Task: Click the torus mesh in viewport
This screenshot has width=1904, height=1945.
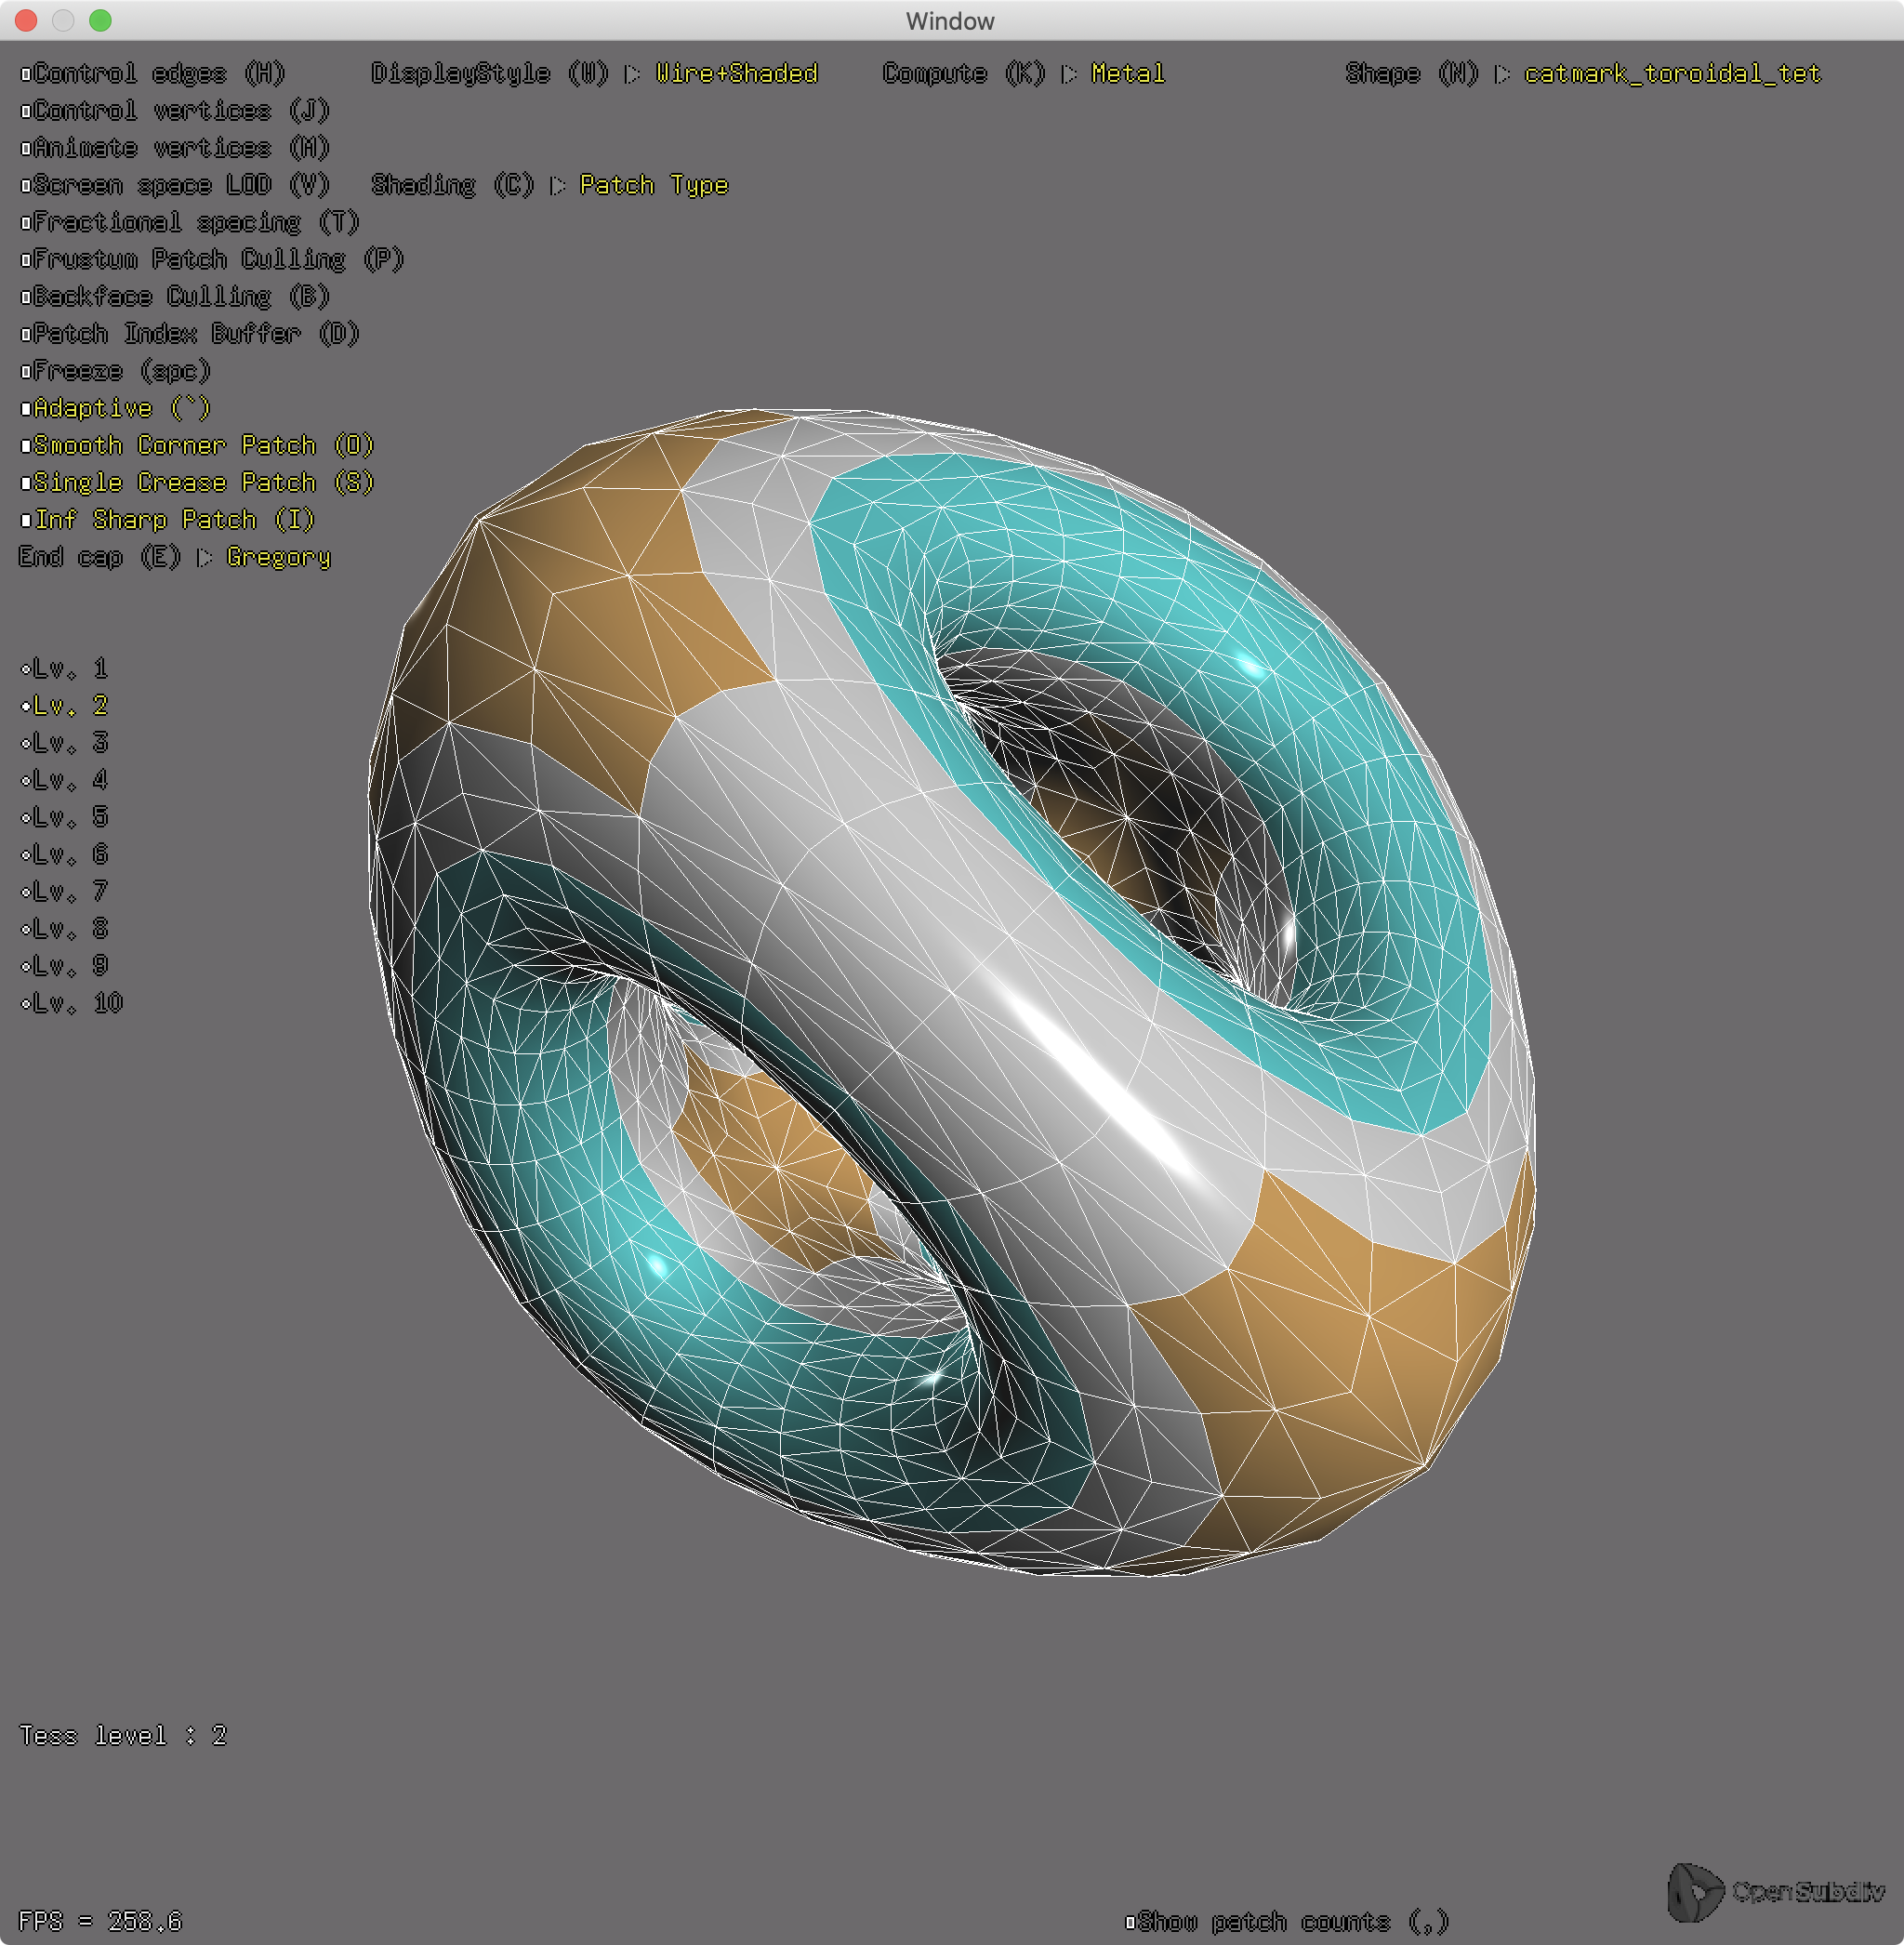Action: point(950,990)
